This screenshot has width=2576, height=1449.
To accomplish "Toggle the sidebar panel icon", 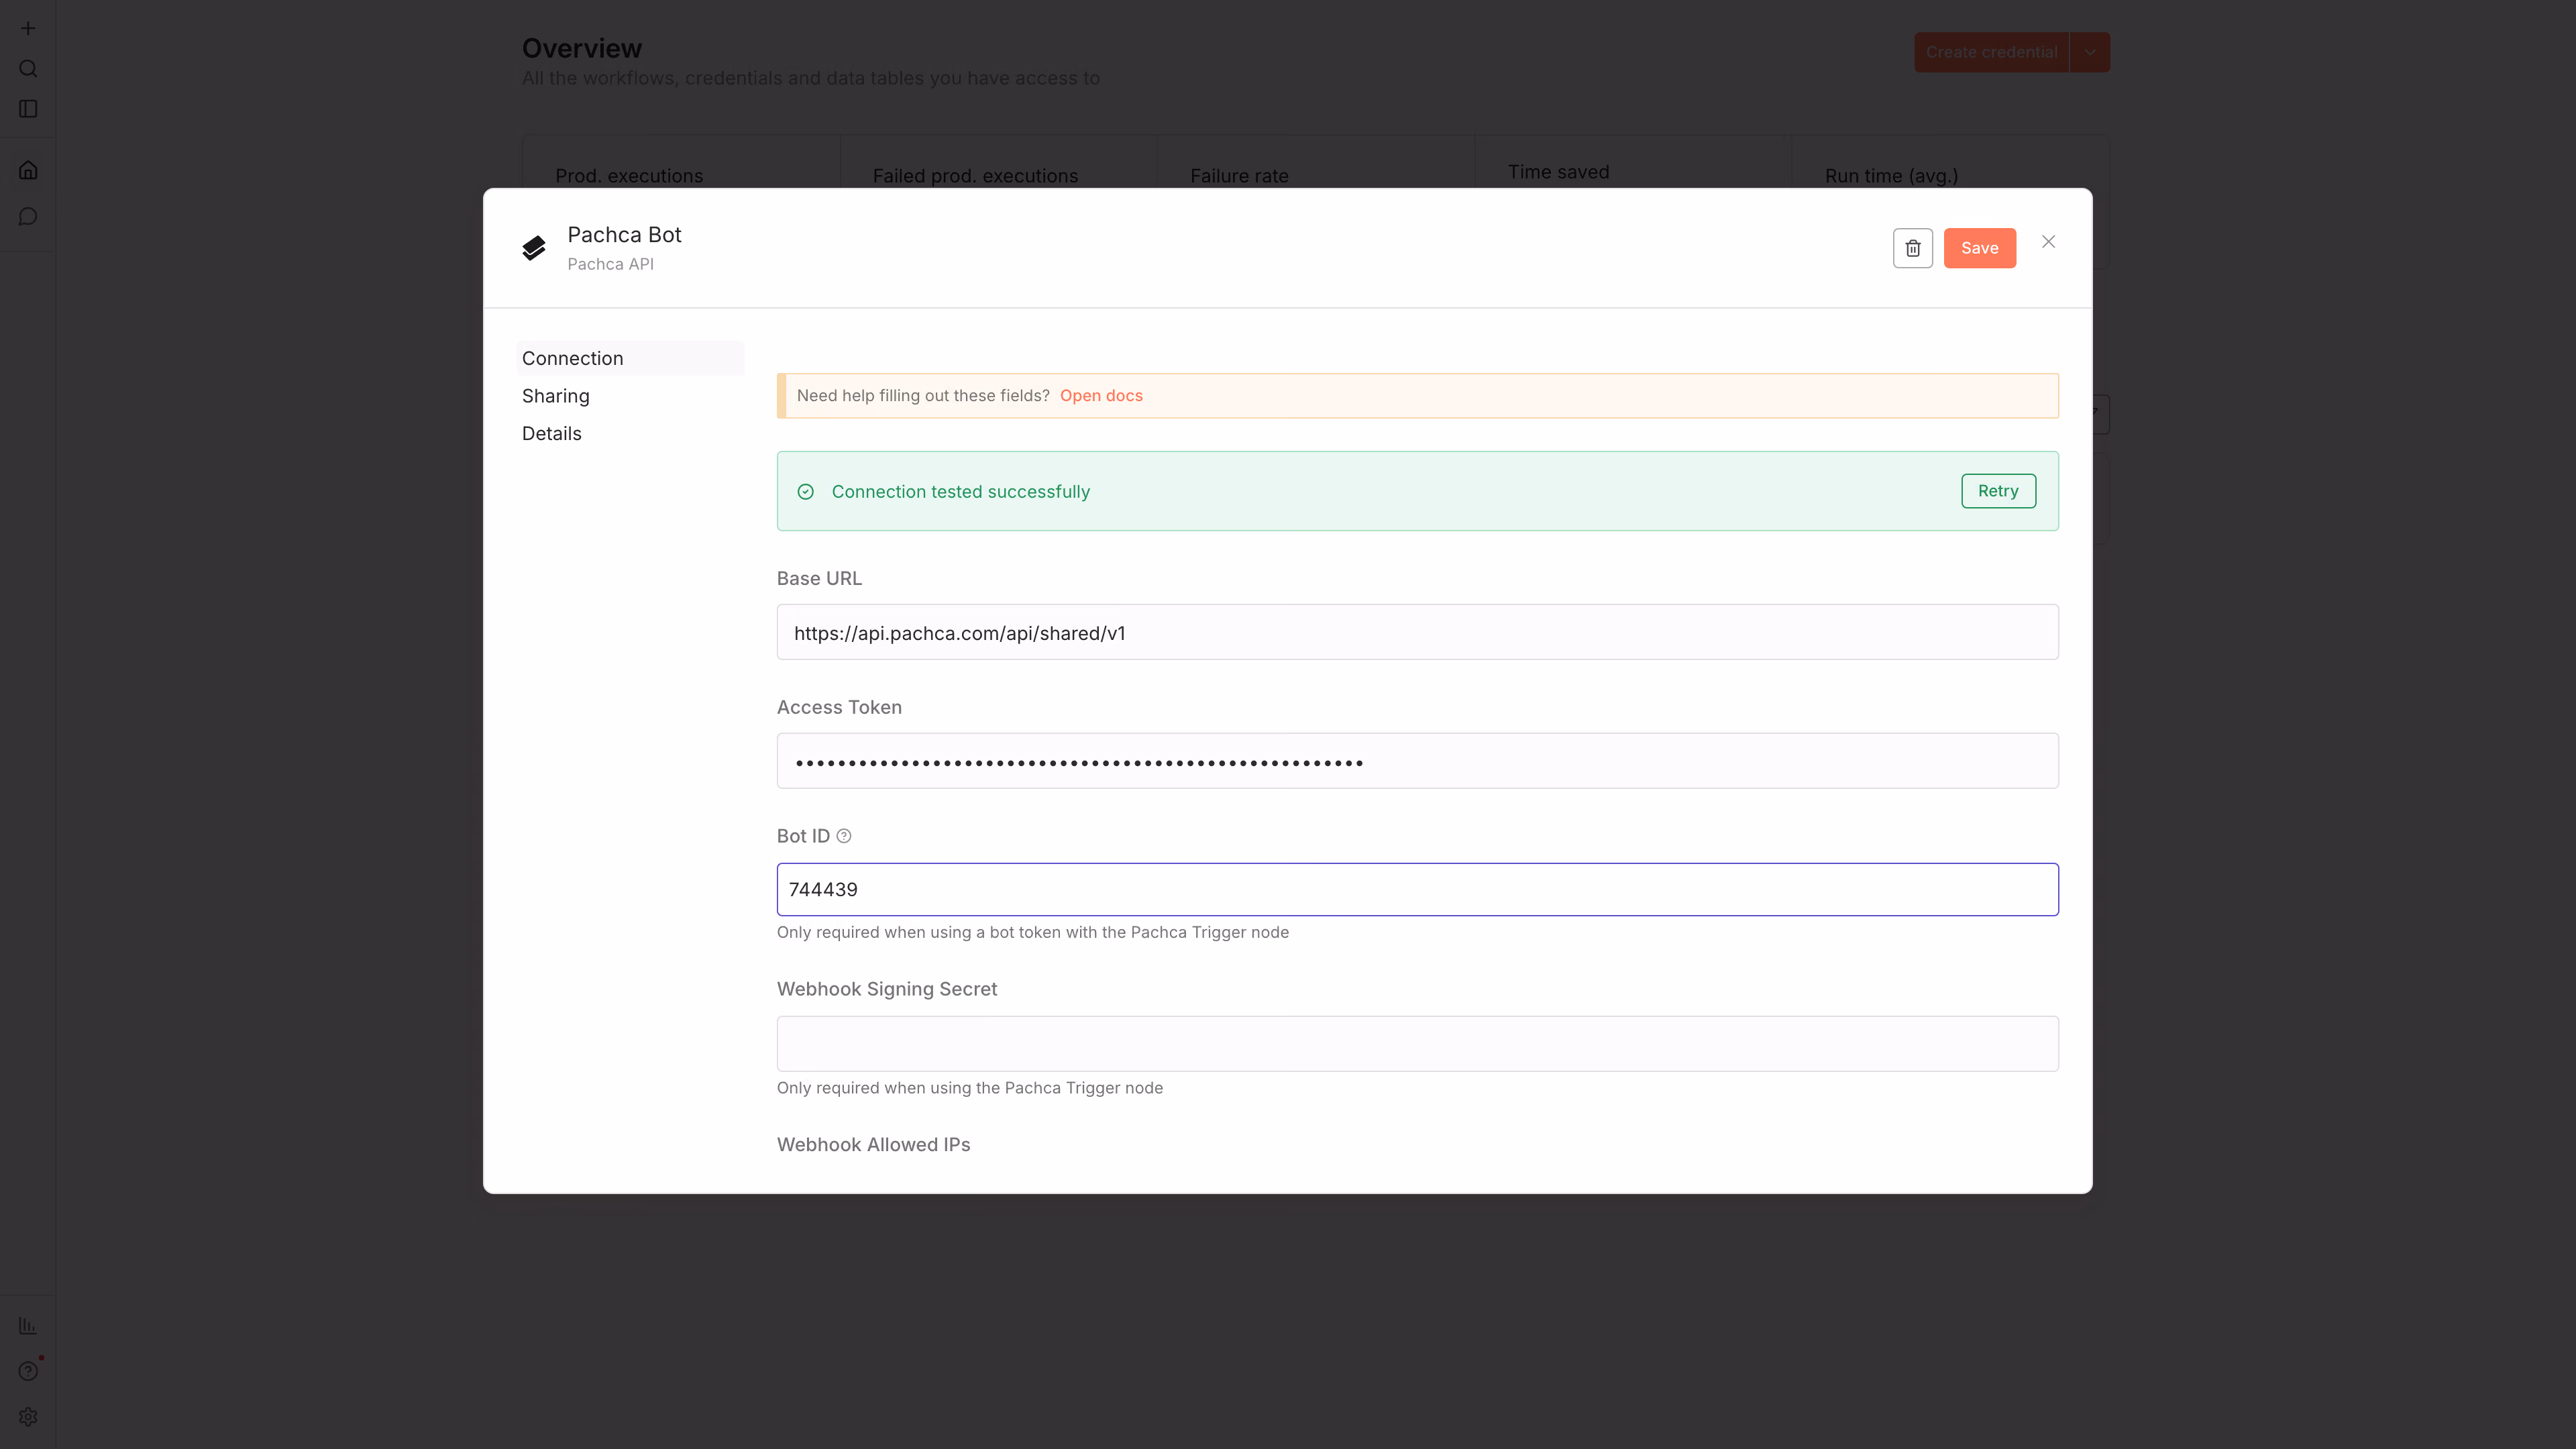I will tap(28, 109).
